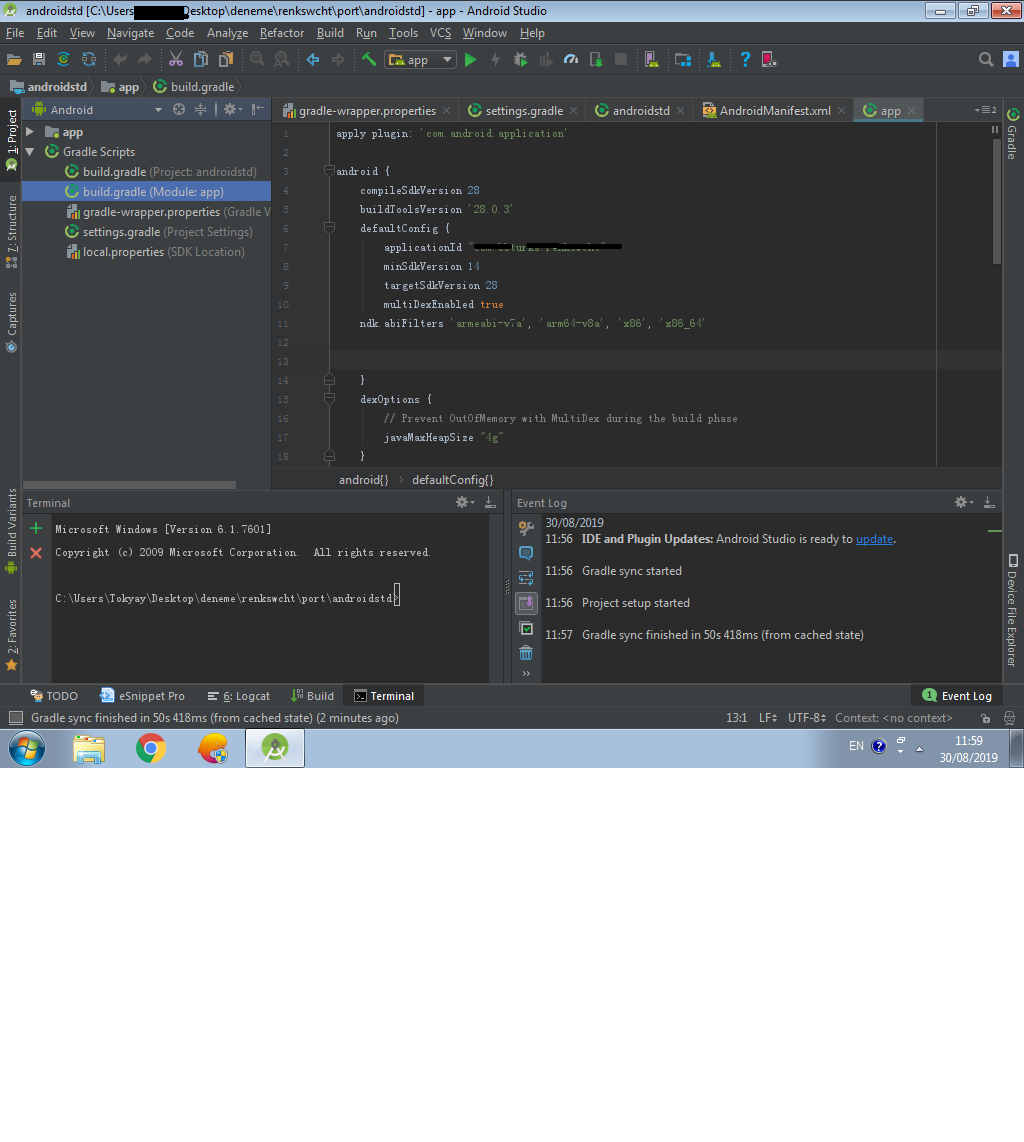
Task: Click the editor vertical scrollbar
Action: (x=996, y=200)
